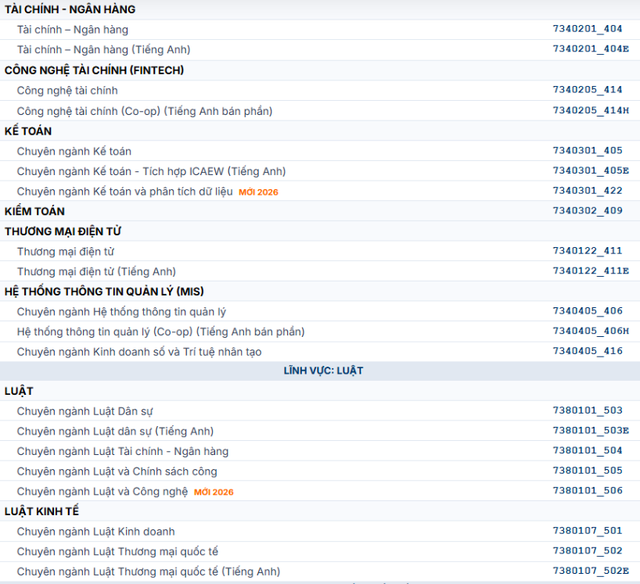Select Chuyên ngành Kế toán - Tích hợp ICAEW
The height and width of the screenshot is (584, 640).
[x=151, y=171]
